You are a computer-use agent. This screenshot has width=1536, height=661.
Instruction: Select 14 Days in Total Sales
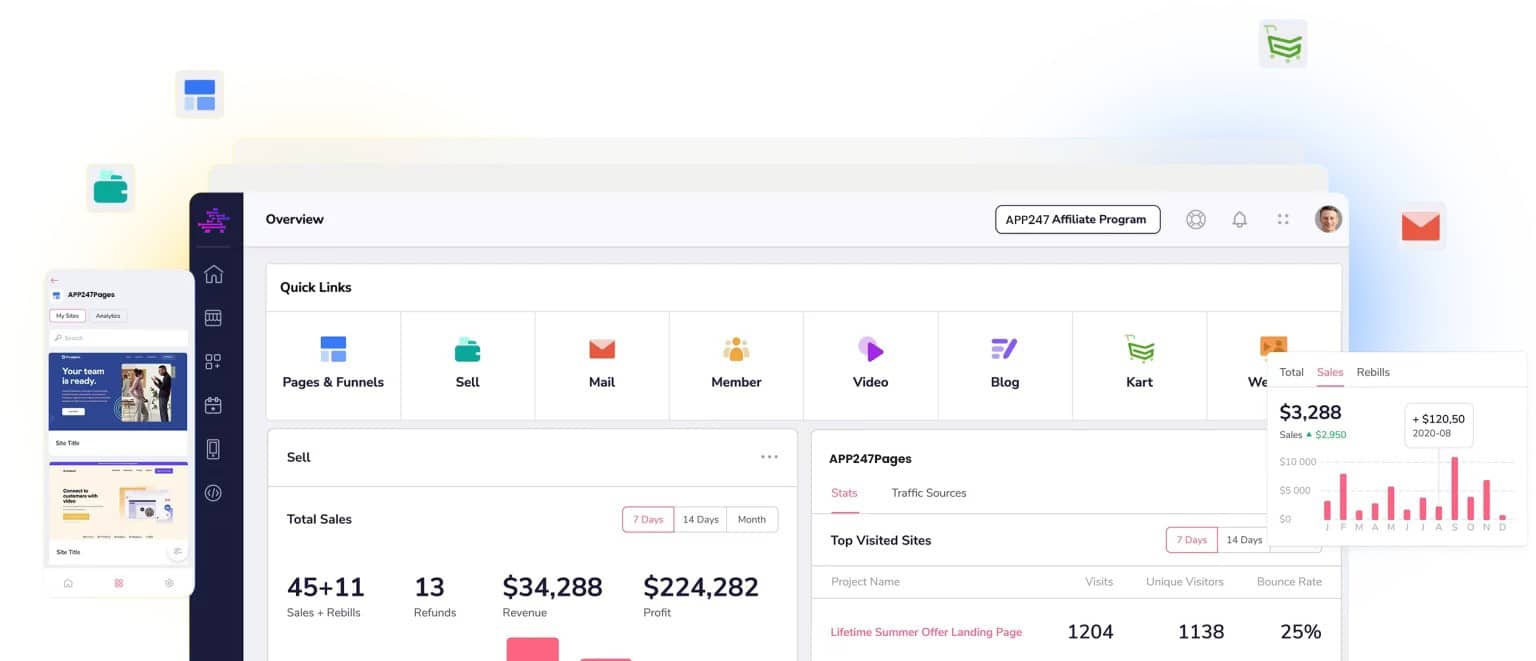(x=700, y=520)
